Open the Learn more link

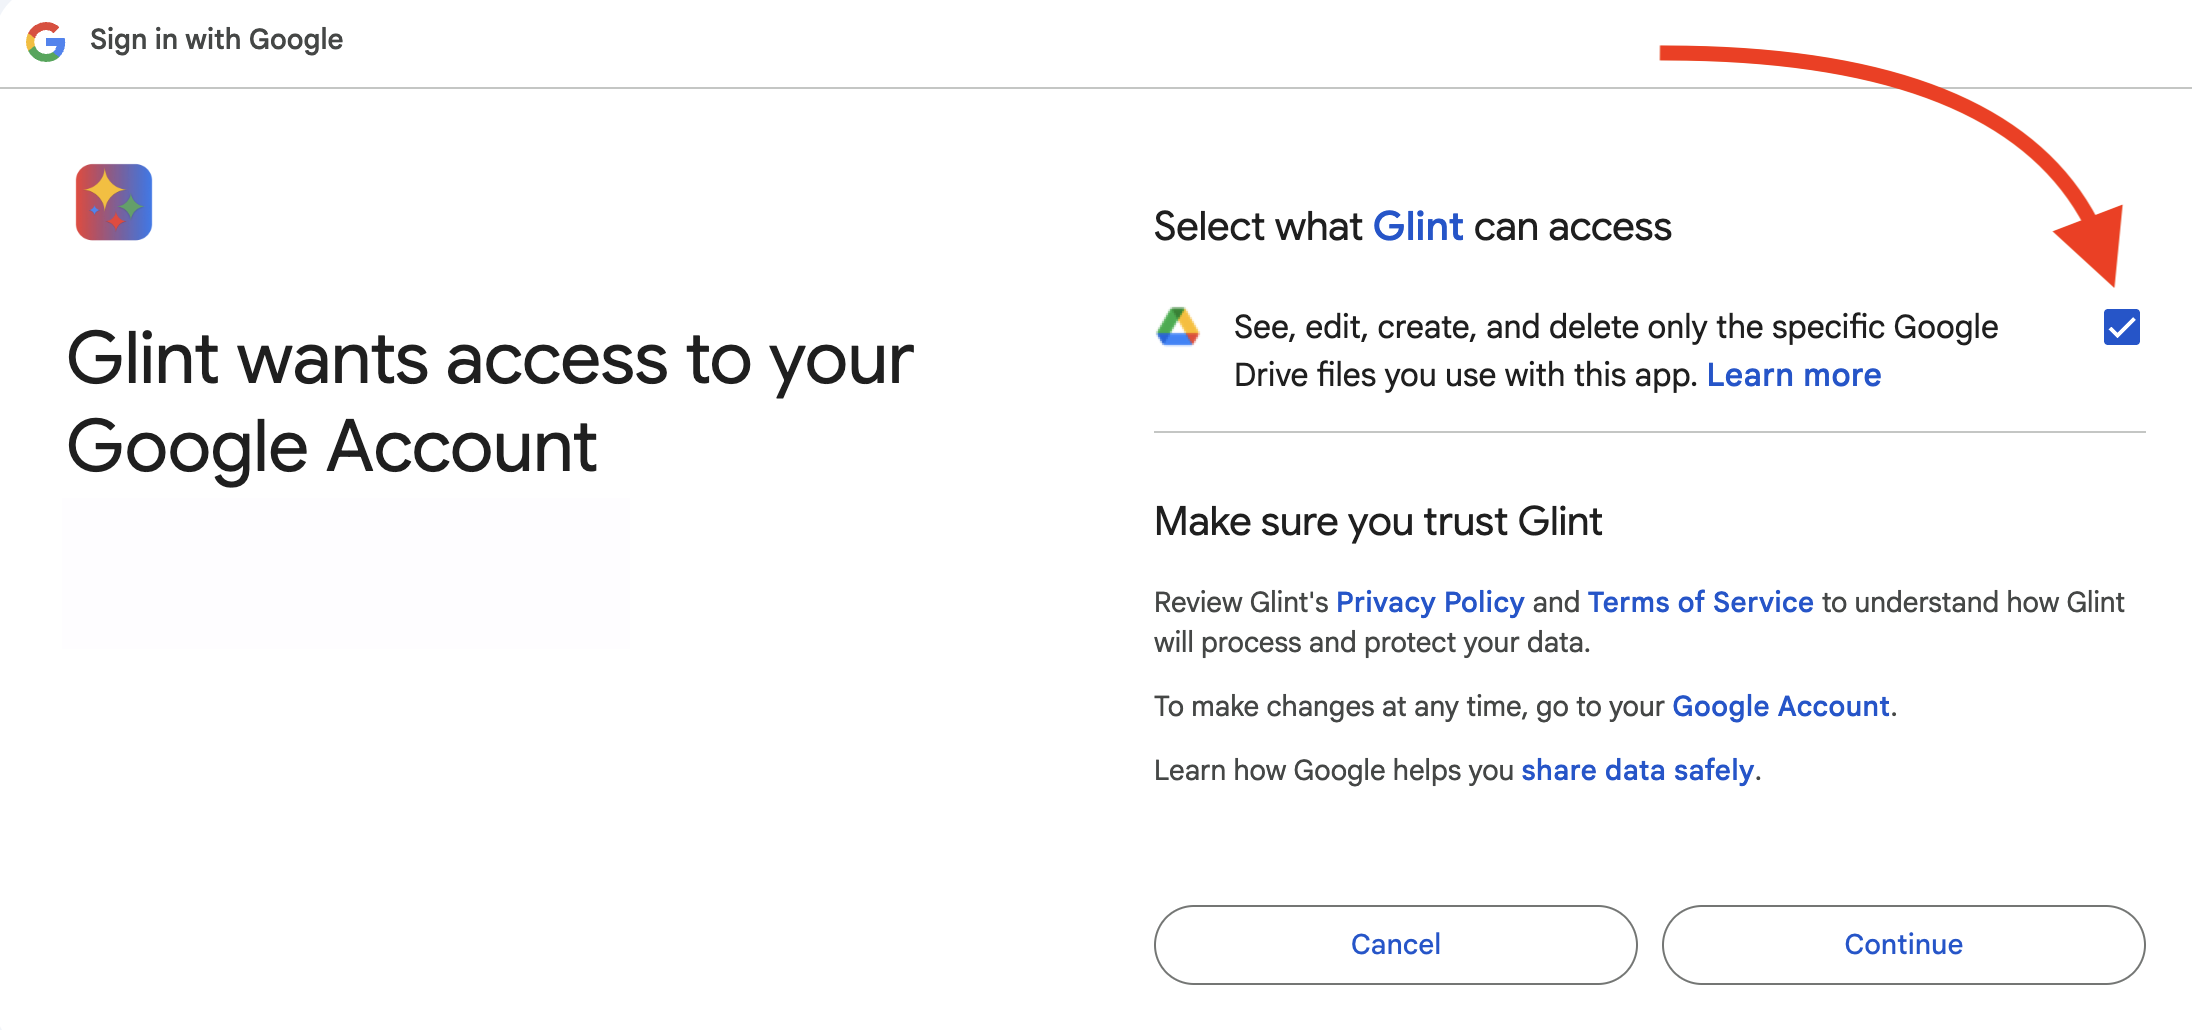click(1793, 375)
